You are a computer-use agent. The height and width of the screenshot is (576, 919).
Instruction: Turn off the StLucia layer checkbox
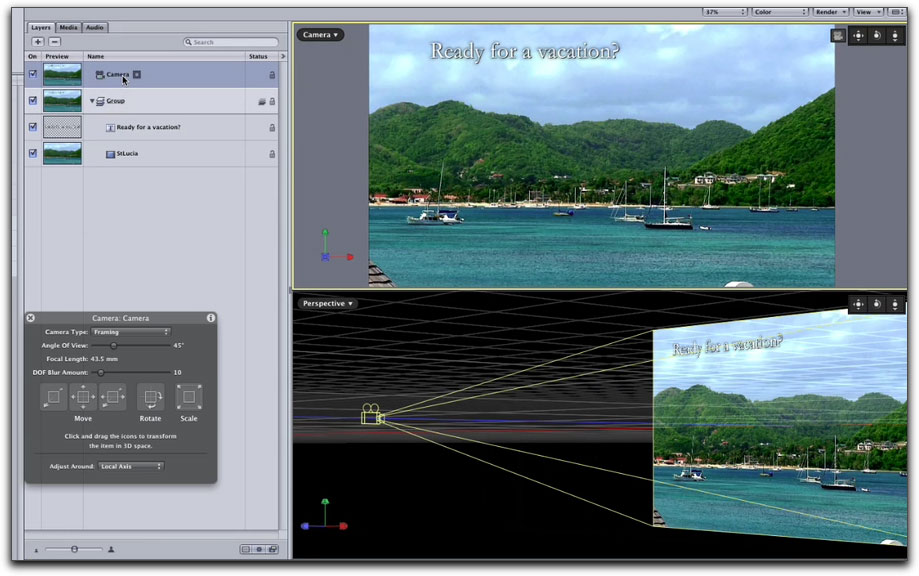click(33, 154)
